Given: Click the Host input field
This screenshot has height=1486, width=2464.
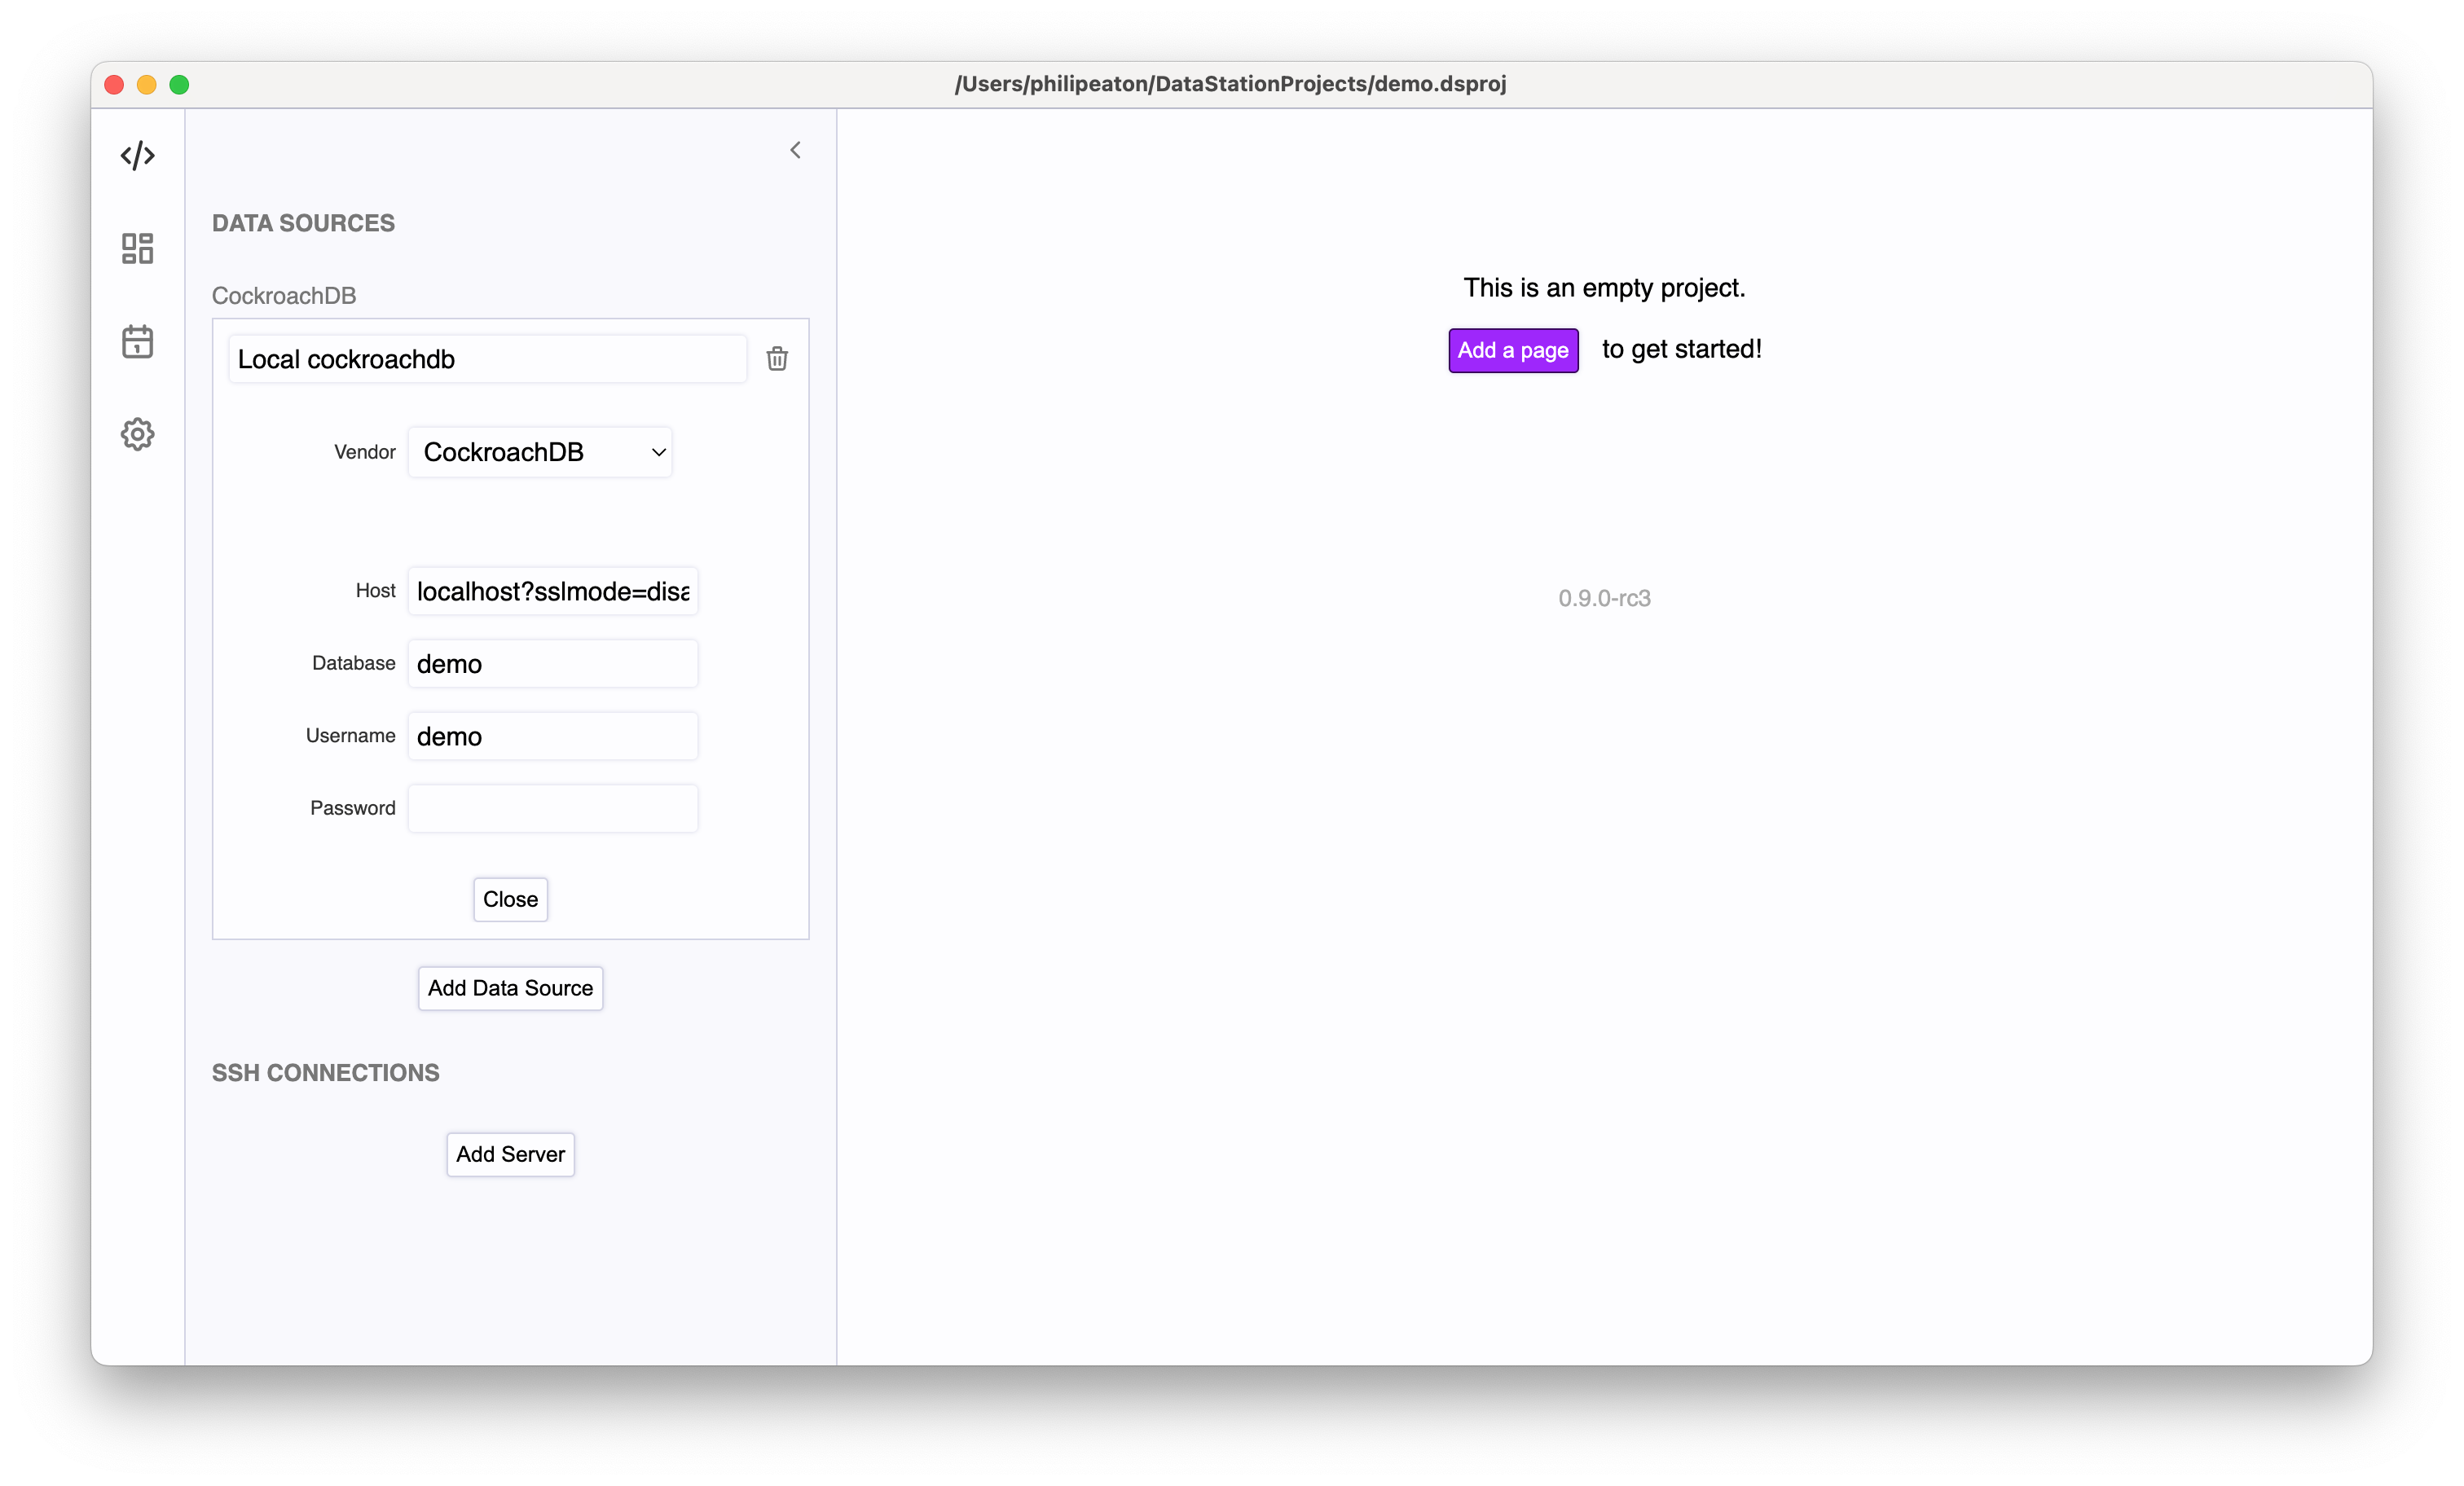Looking at the screenshot, I should (x=553, y=591).
